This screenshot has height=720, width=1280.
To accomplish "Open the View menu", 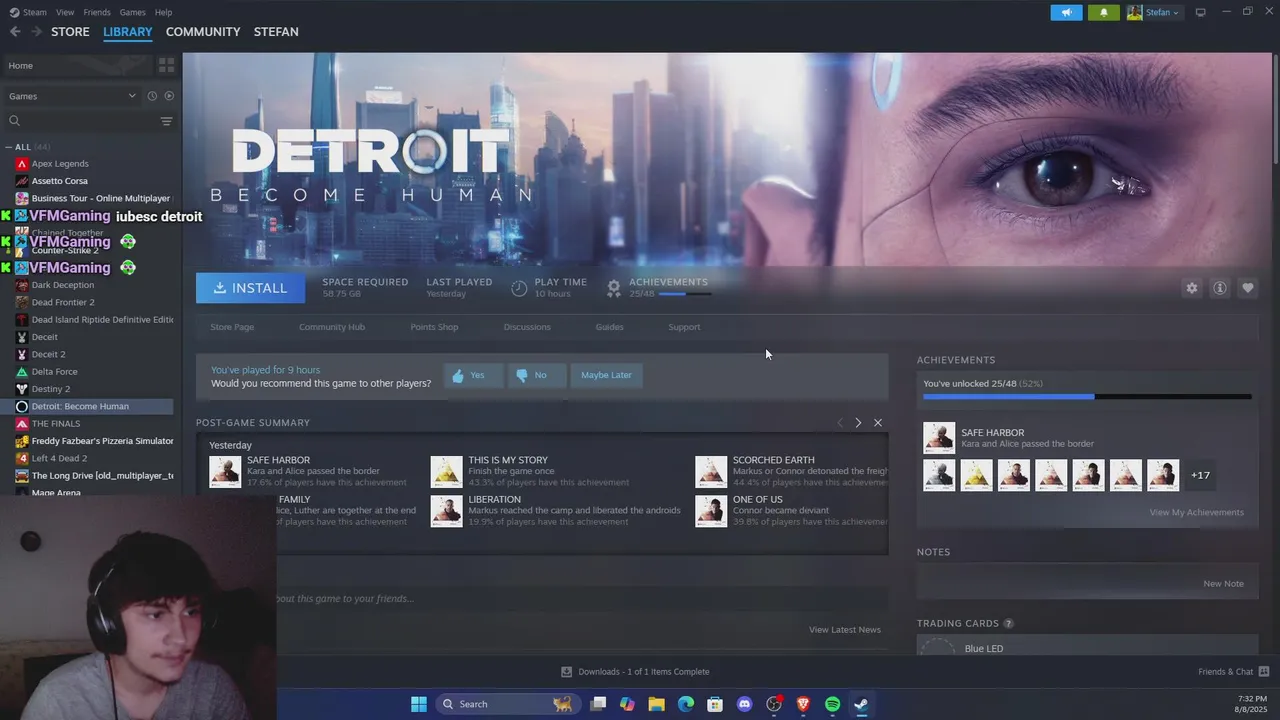I will [x=65, y=12].
